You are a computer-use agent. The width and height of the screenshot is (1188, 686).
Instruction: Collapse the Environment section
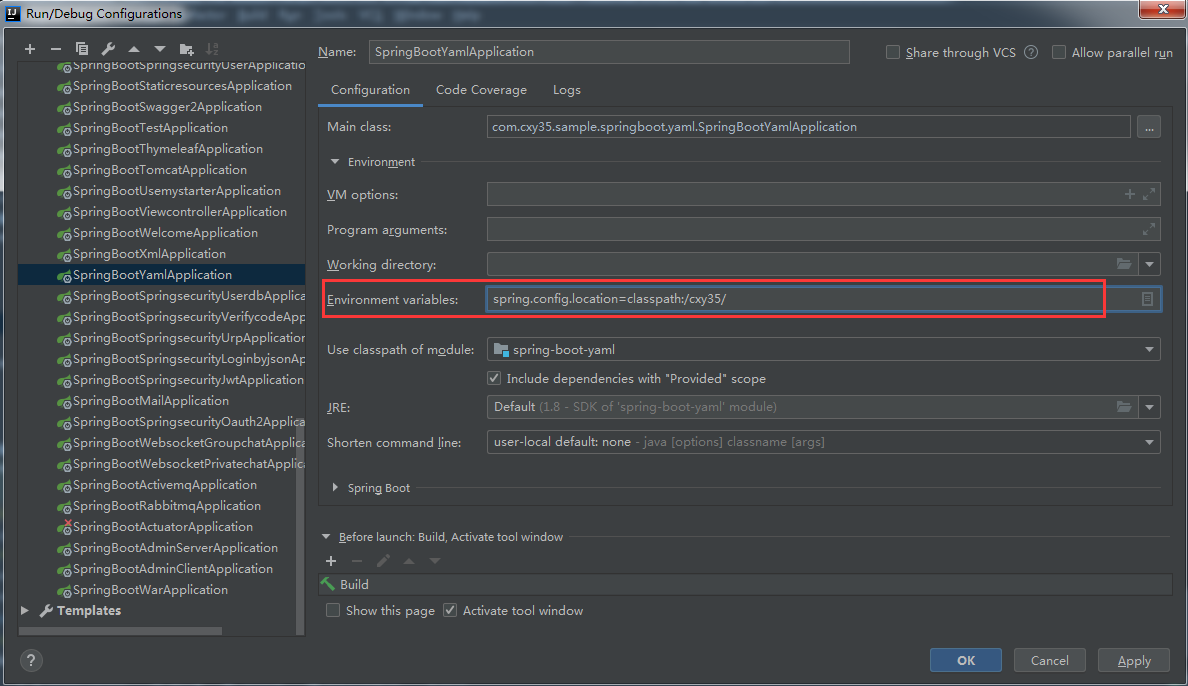coord(335,161)
